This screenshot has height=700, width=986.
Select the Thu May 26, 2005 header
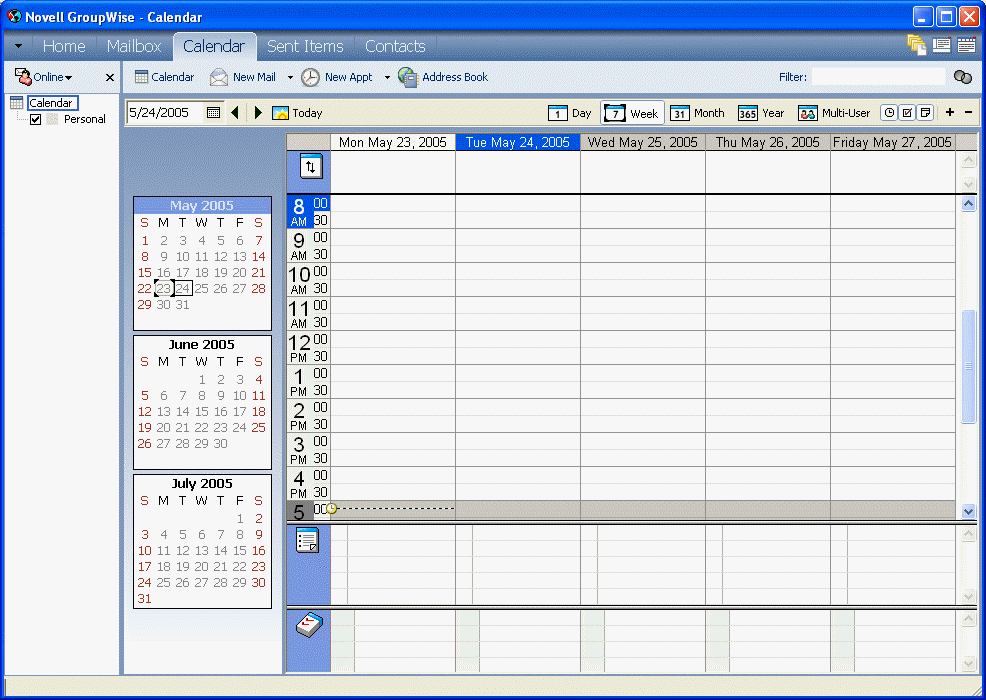click(768, 142)
